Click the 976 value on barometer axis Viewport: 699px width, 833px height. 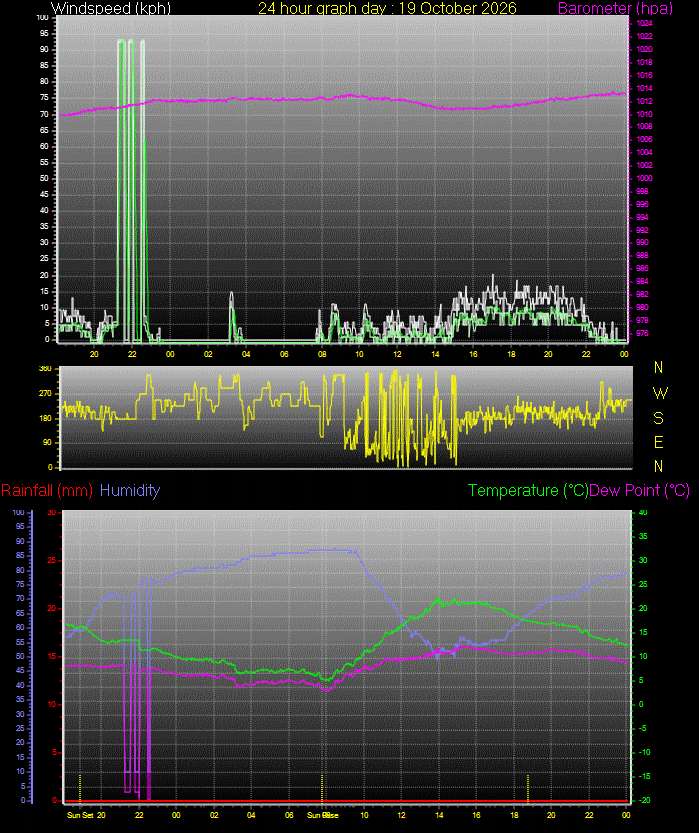[642, 333]
